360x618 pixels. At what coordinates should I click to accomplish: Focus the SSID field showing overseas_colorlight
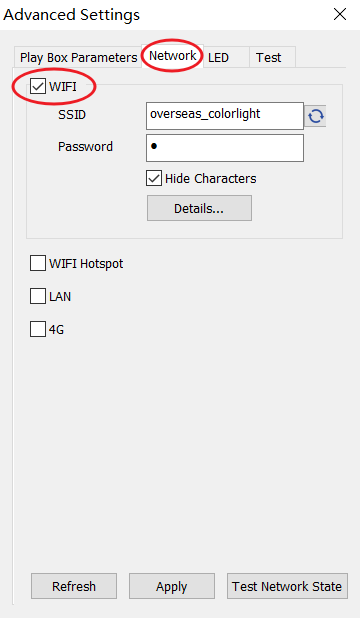click(225, 116)
